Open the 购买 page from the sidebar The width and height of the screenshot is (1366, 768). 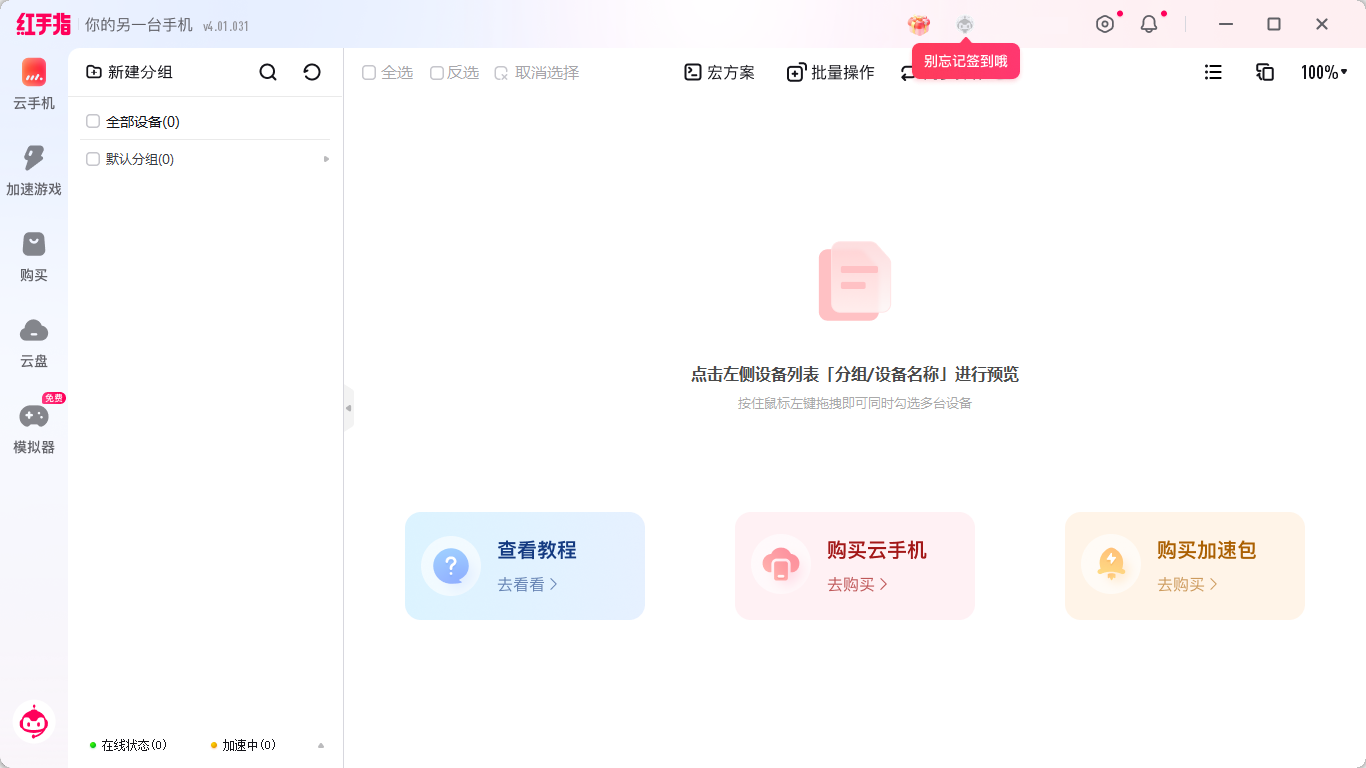click(x=33, y=258)
